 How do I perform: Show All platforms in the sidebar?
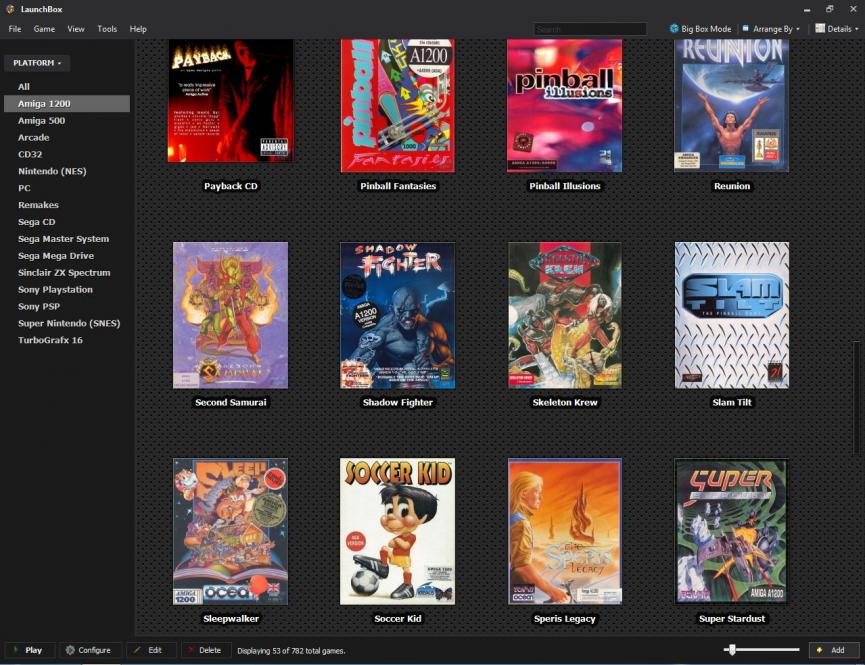(x=24, y=87)
